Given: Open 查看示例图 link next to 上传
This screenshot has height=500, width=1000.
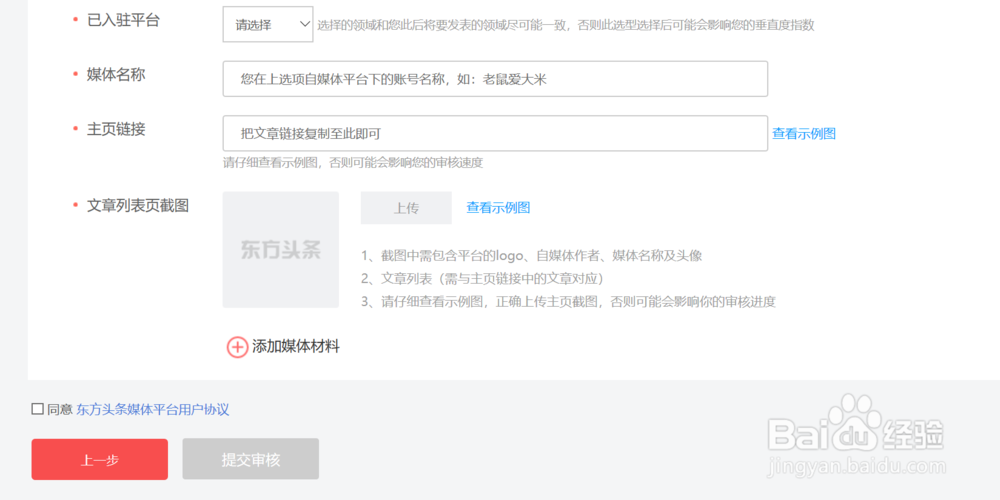Looking at the screenshot, I should tap(498, 208).
